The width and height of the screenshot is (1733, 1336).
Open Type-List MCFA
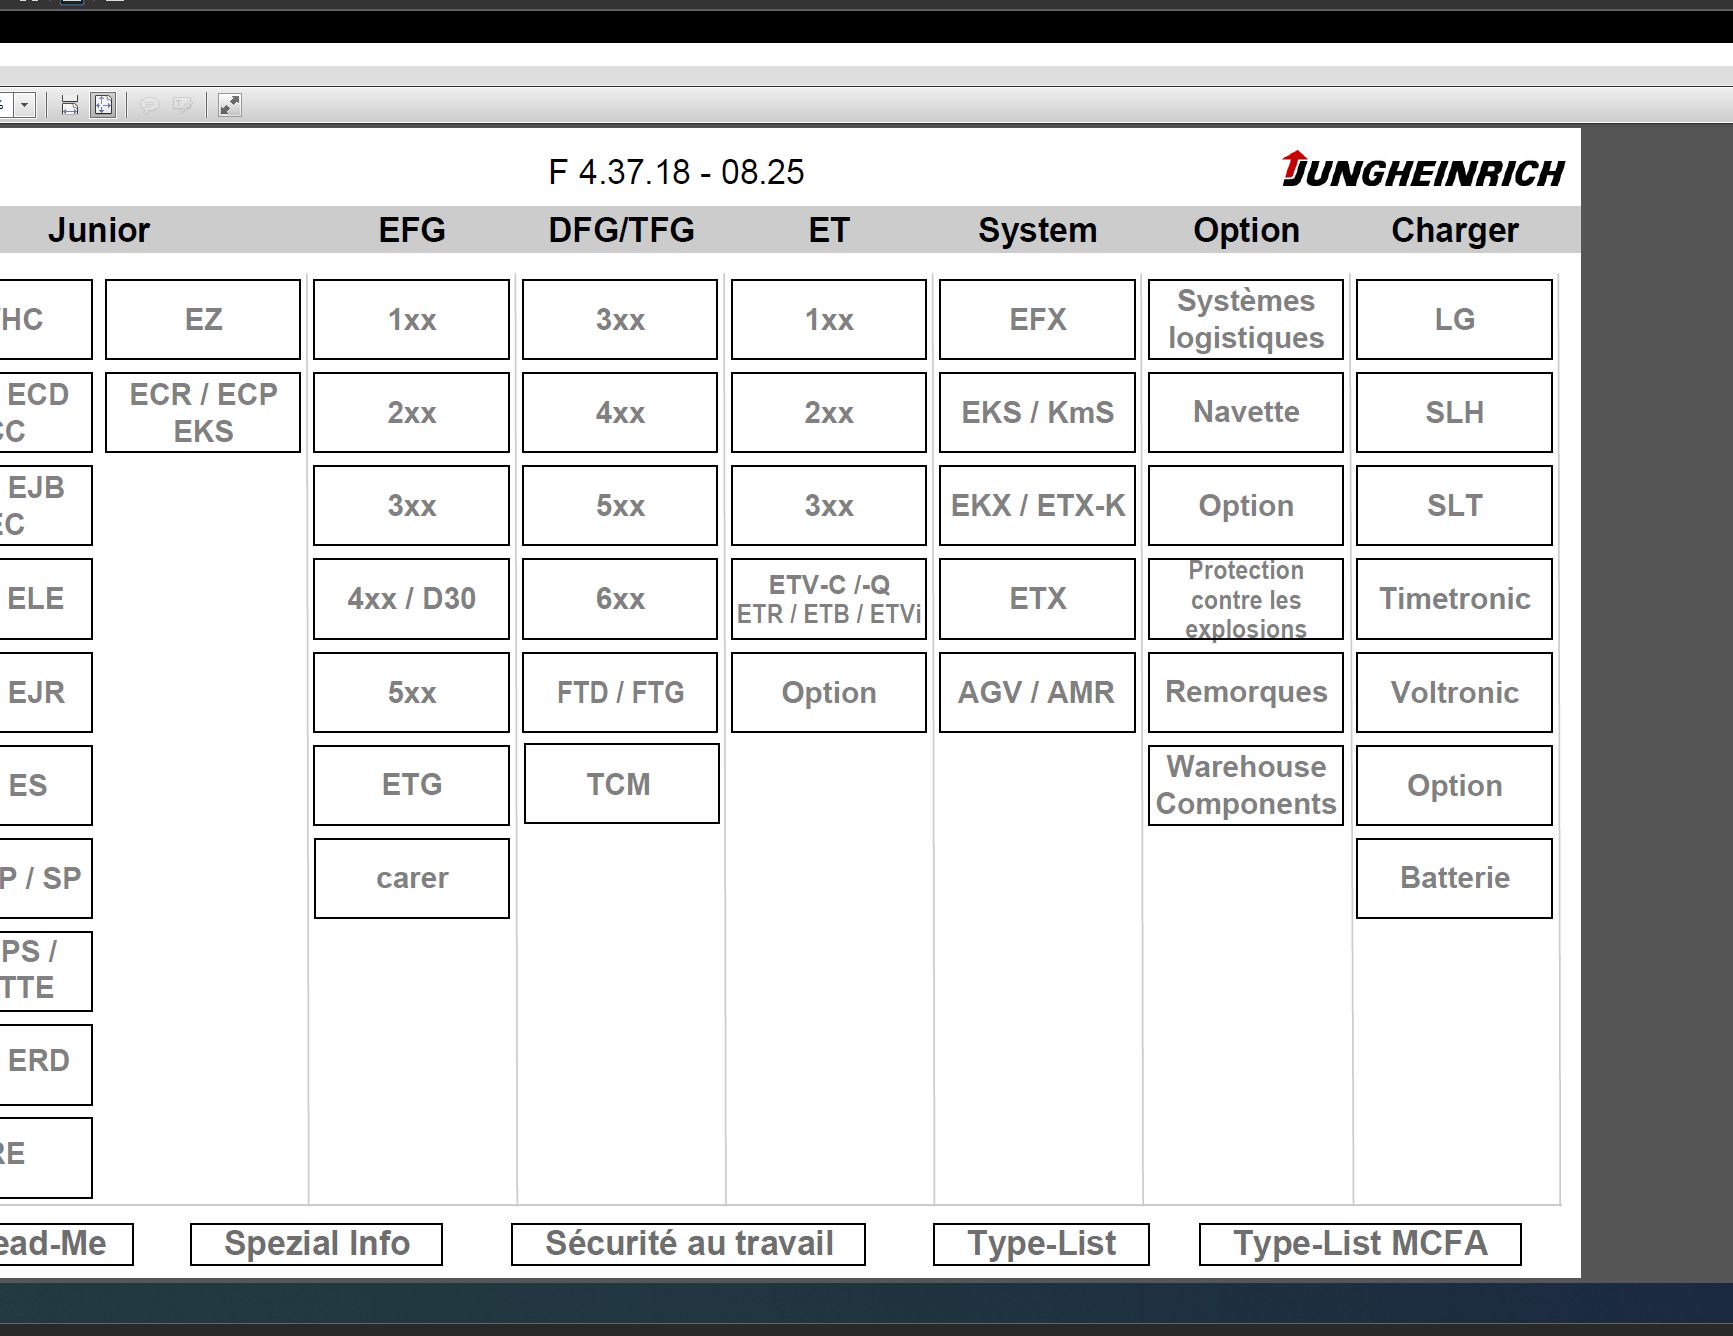coord(1360,1244)
